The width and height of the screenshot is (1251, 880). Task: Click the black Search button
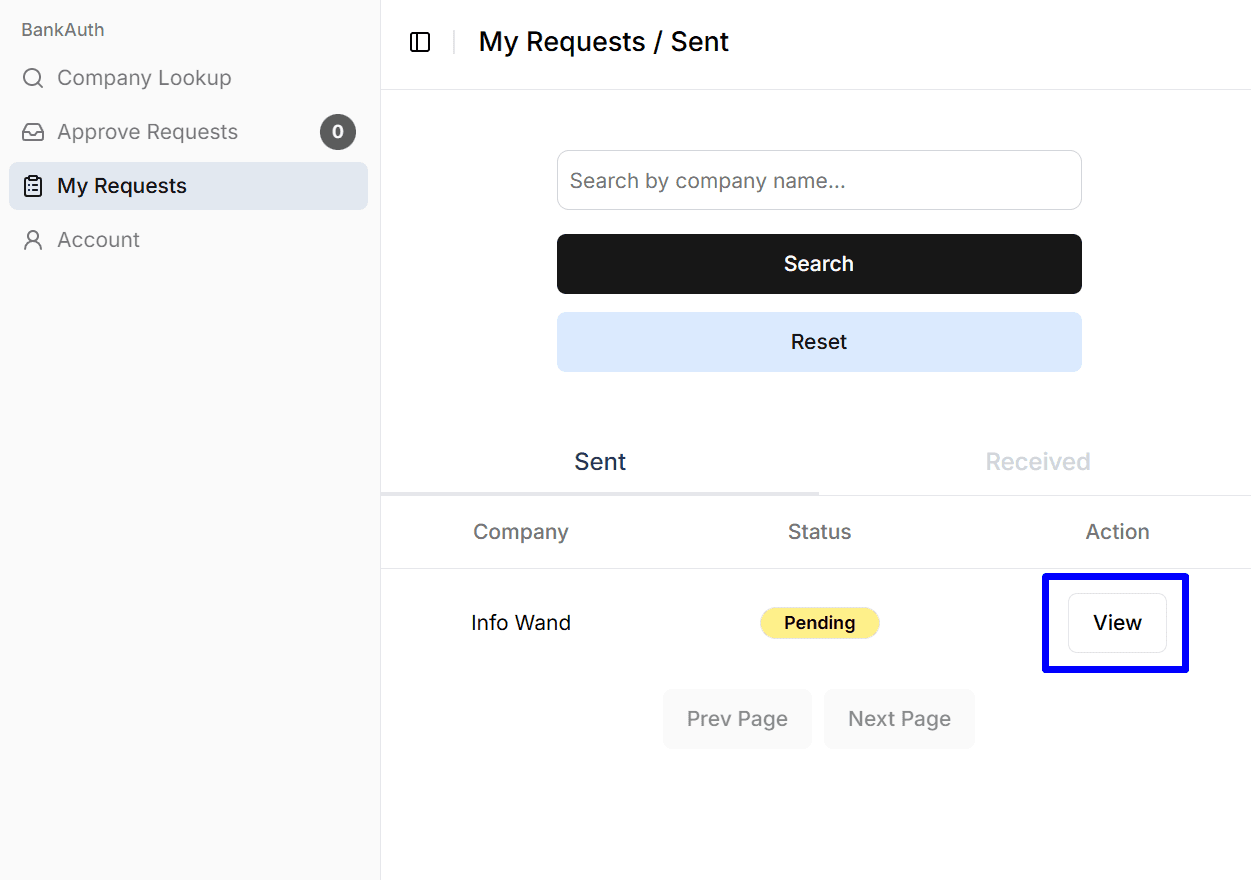[x=819, y=264]
